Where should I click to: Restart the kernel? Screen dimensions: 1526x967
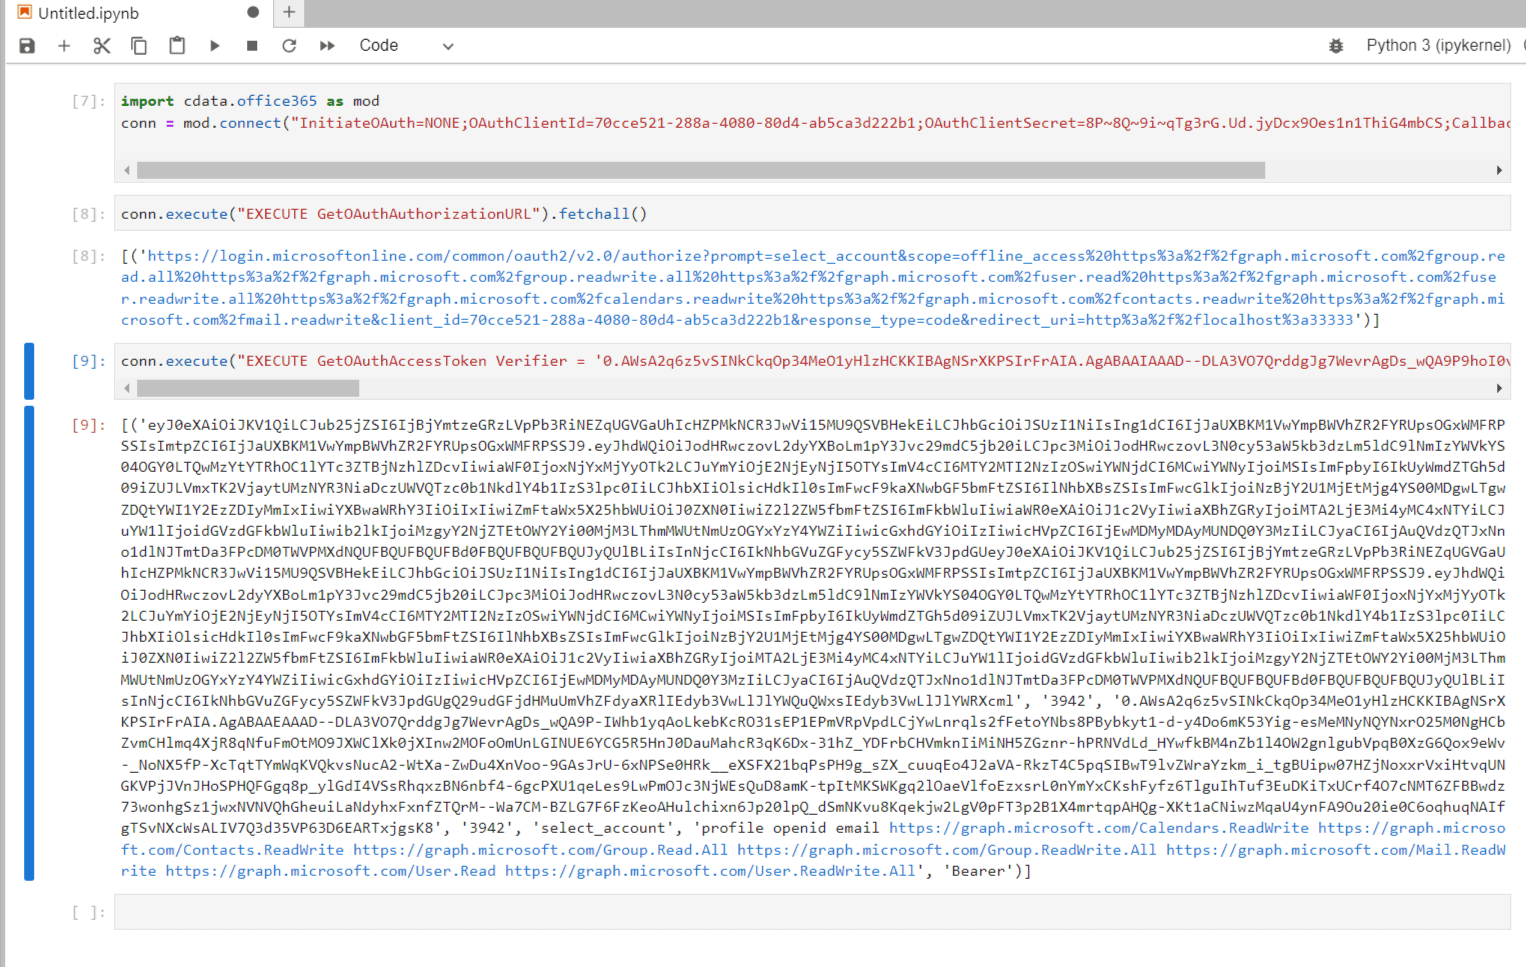(x=289, y=46)
